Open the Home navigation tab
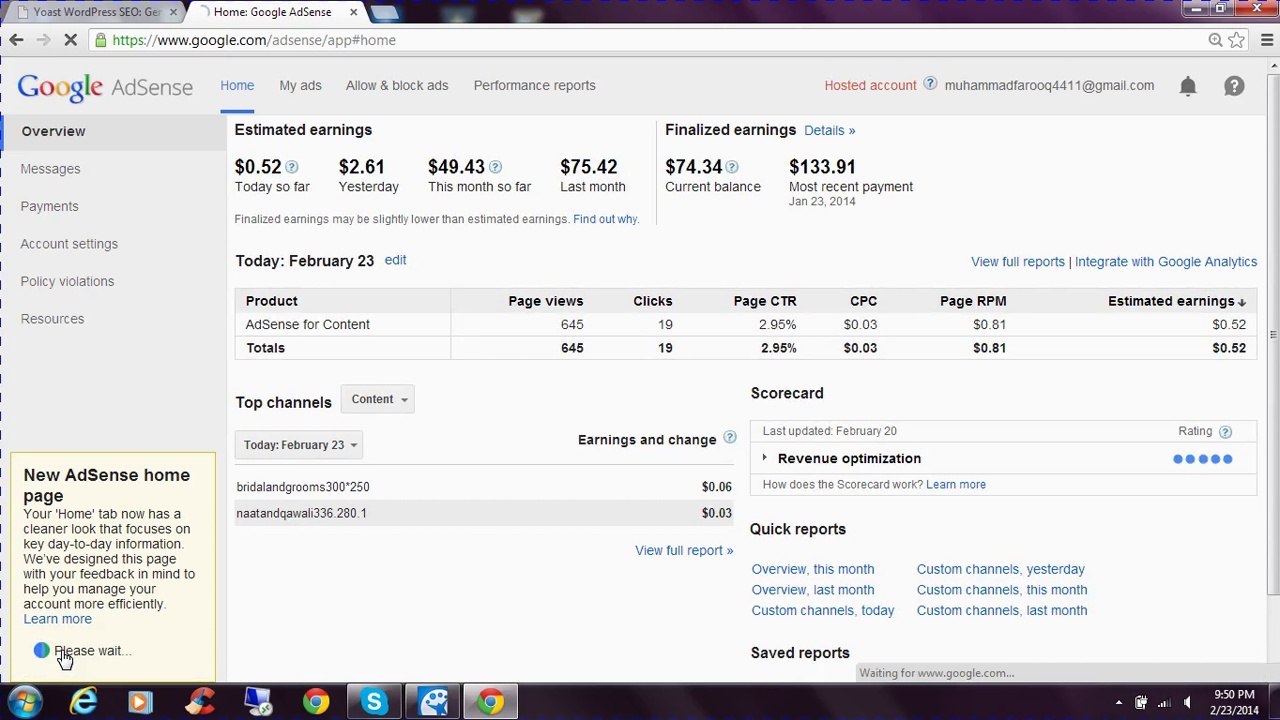 [237, 85]
